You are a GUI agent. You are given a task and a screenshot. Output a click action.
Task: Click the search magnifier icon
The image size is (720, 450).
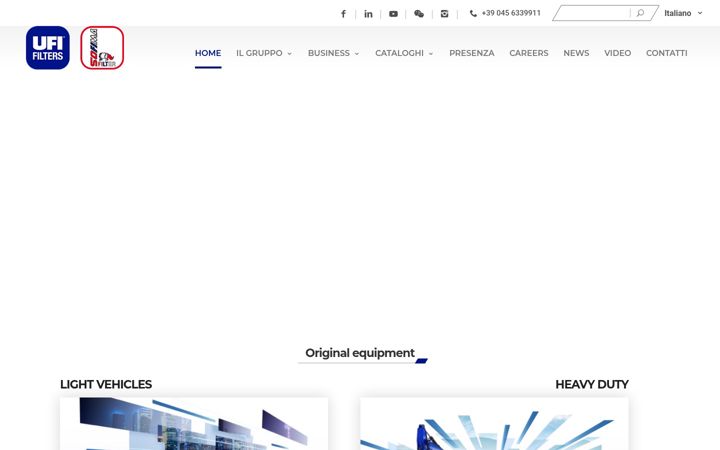tap(640, 13)
